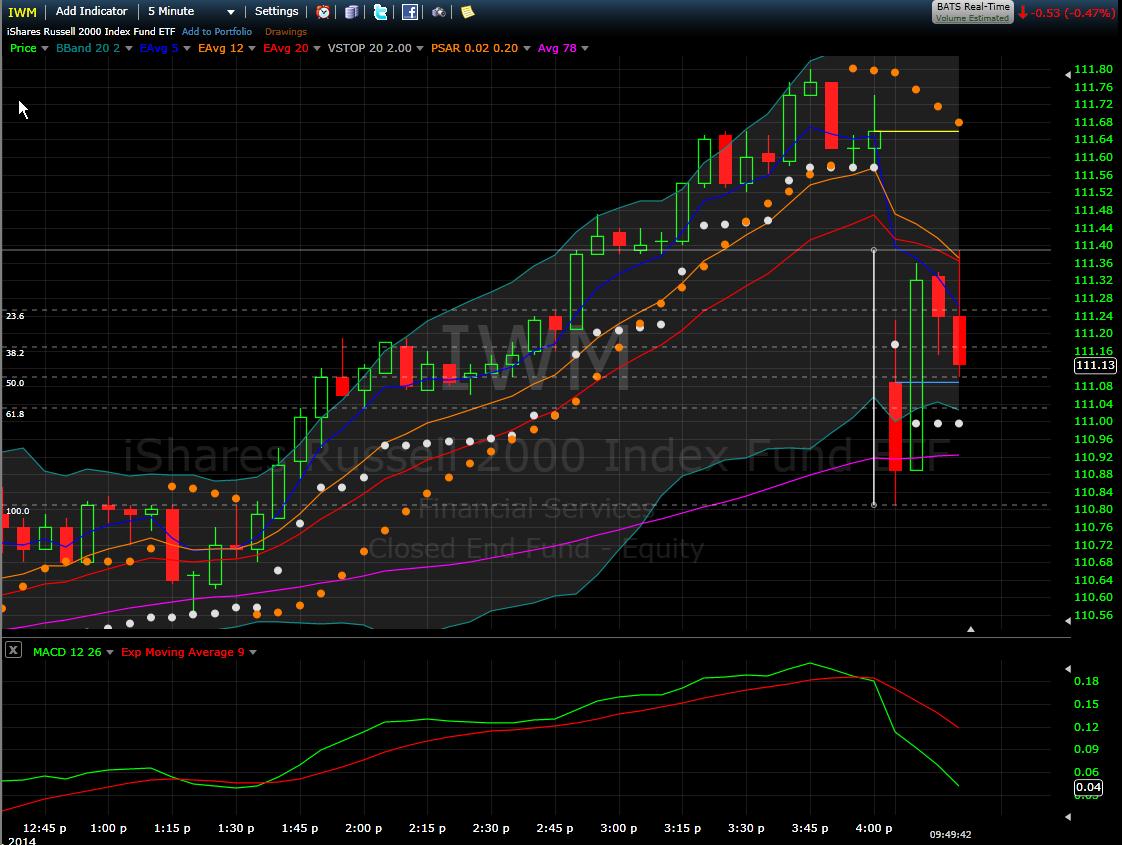This screenshot has height=845, width=1122.
Task: Share chart via Twitter bird icon
Action: click(381, 12)
